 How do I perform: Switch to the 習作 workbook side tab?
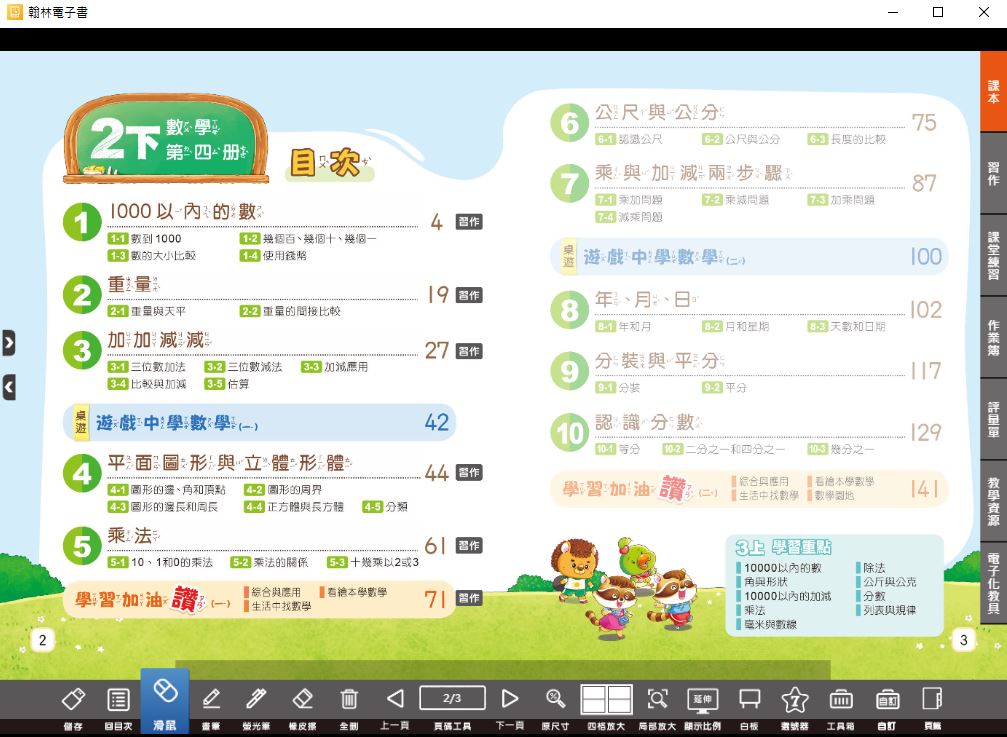994,173
